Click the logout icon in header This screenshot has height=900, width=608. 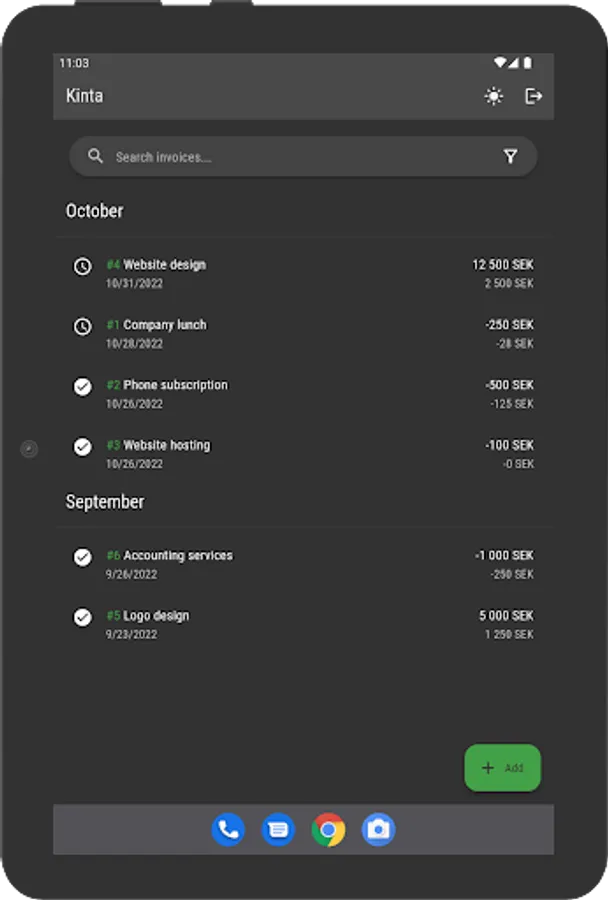pyautogui.click(x=534, y=96)
